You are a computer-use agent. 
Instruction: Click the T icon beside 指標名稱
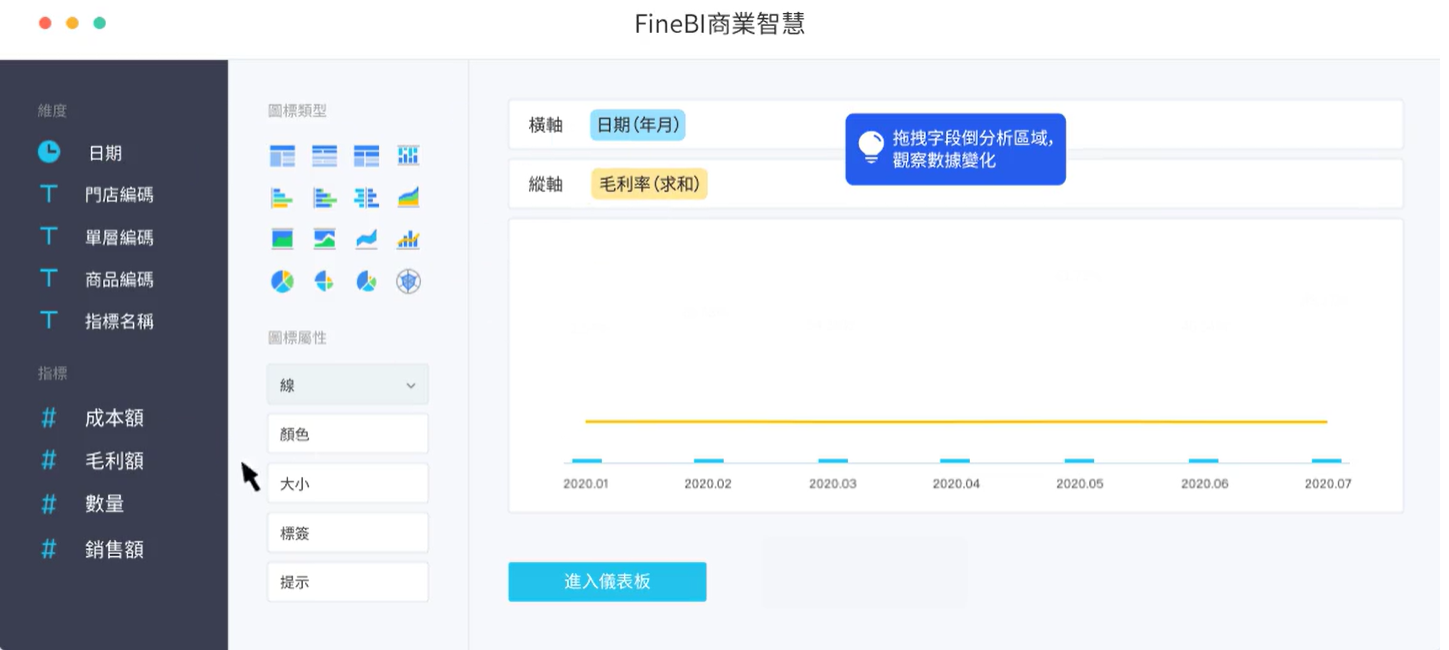pyautogui.click(x=48, y=321)
